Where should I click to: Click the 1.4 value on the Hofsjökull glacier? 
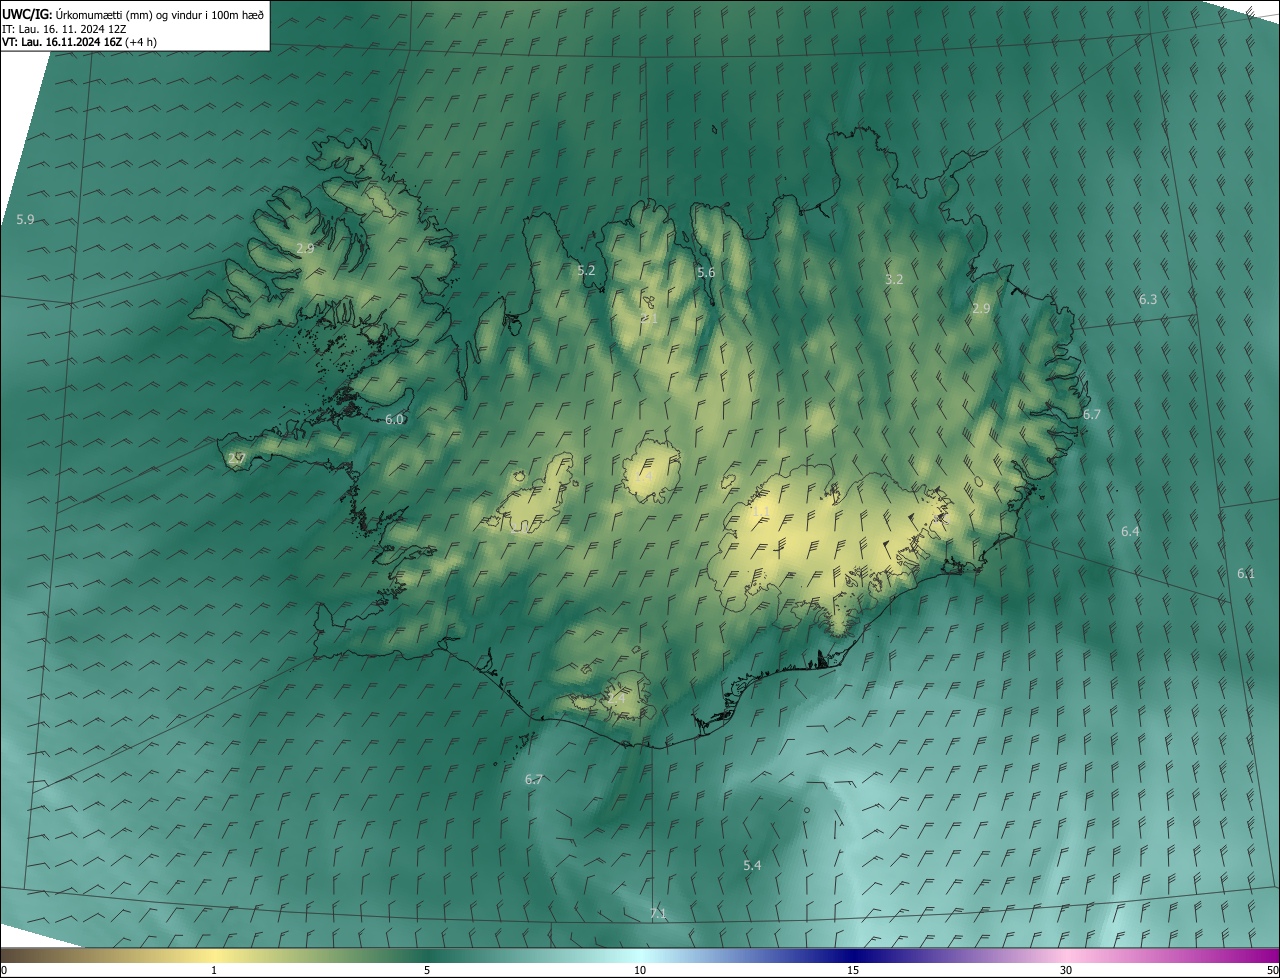click(644, 478)
